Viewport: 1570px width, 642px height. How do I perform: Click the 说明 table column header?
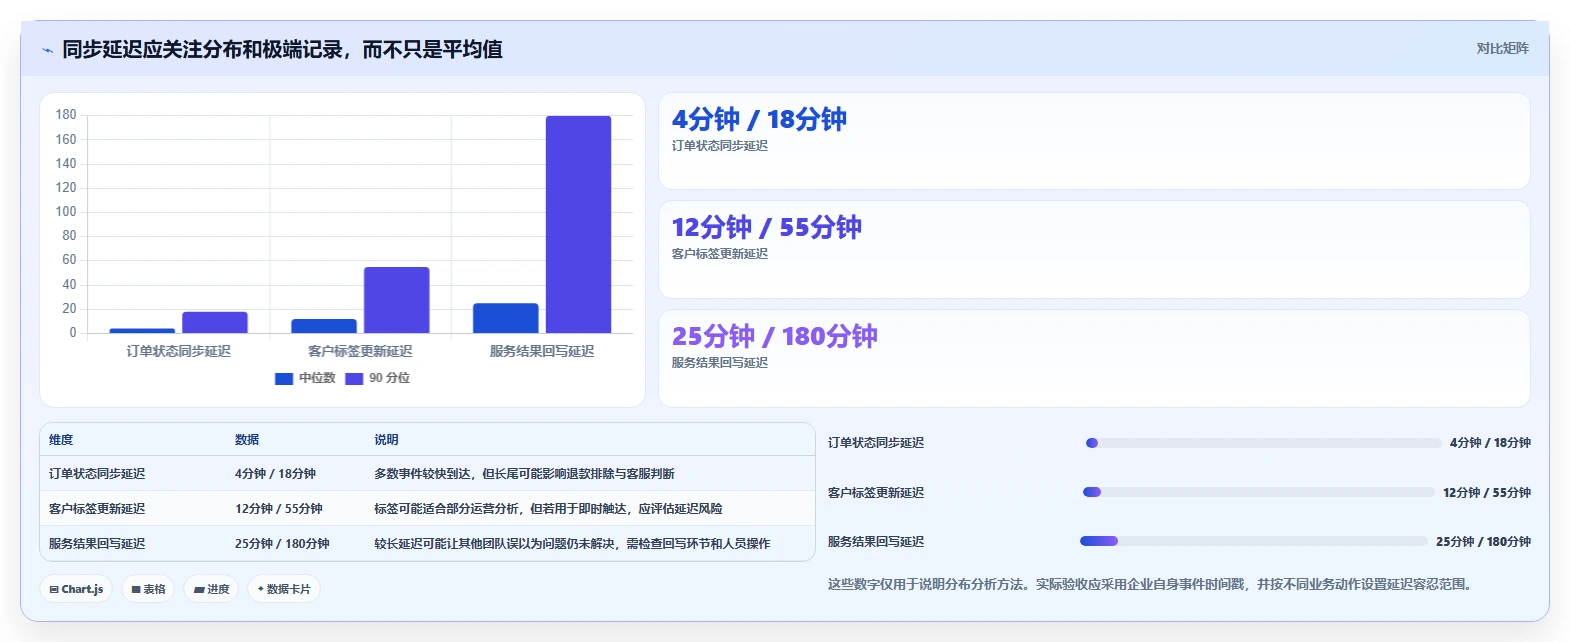pyautogui.click(x=386, y=440)
